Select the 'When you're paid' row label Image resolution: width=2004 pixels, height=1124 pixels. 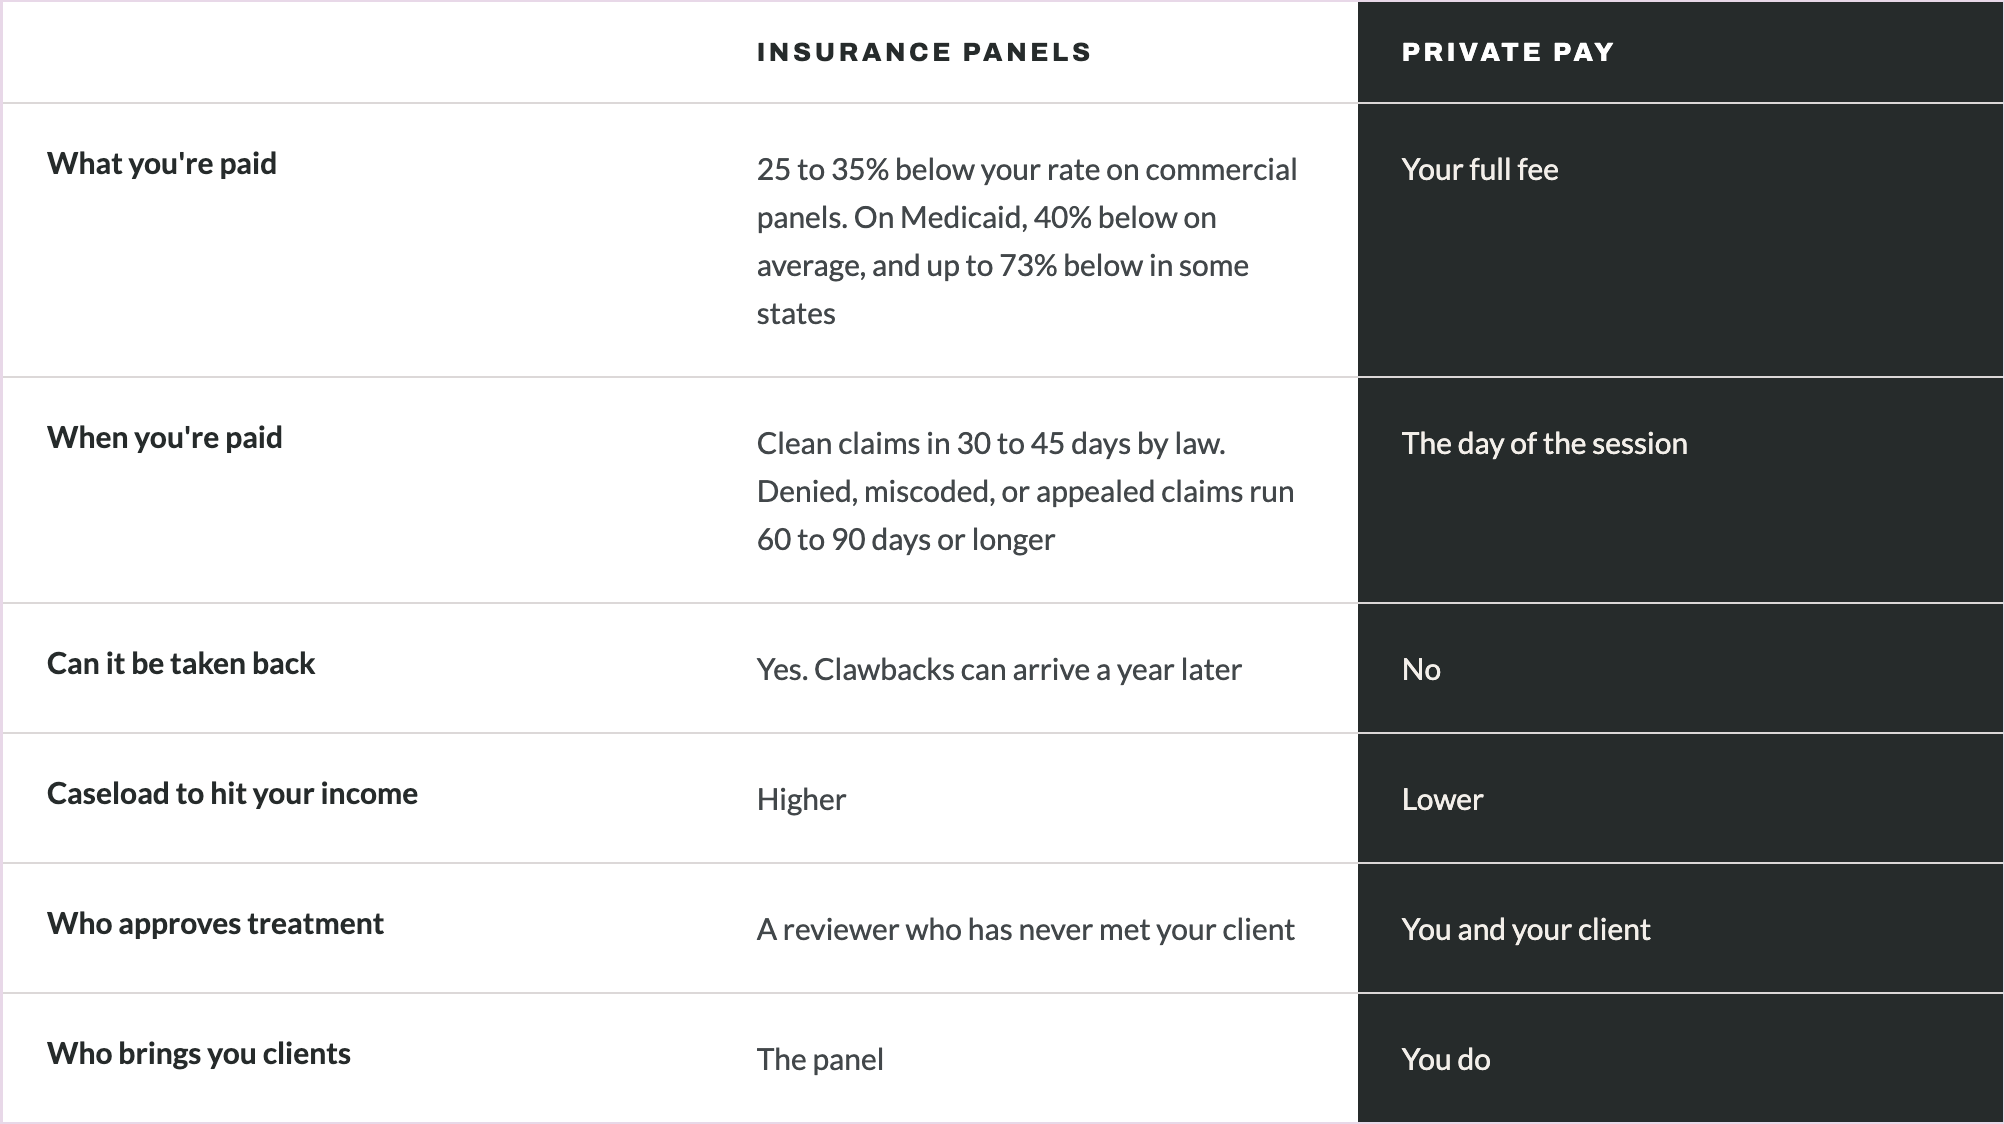[x=165, y=437]
